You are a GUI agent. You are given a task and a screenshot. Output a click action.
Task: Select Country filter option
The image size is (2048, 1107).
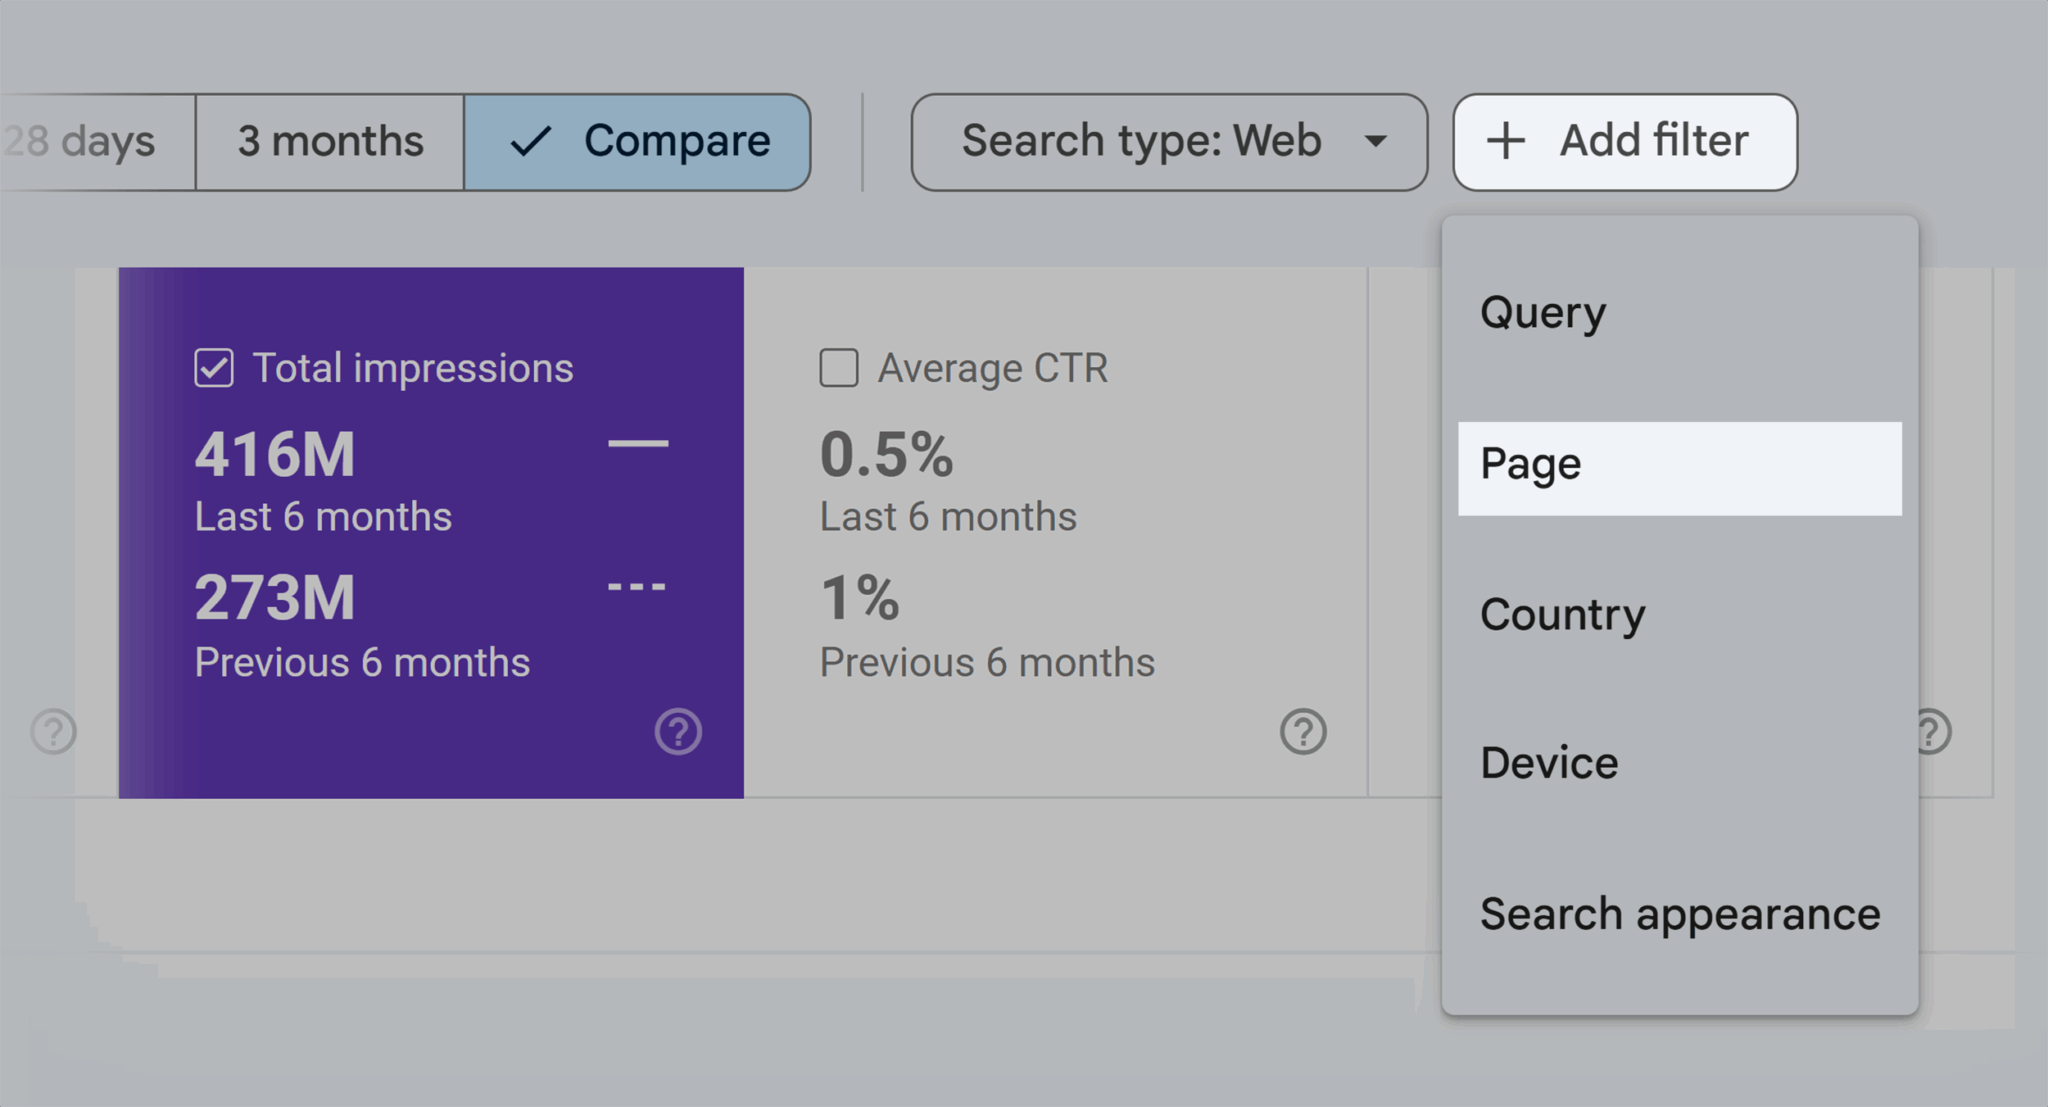point(1680,615)
